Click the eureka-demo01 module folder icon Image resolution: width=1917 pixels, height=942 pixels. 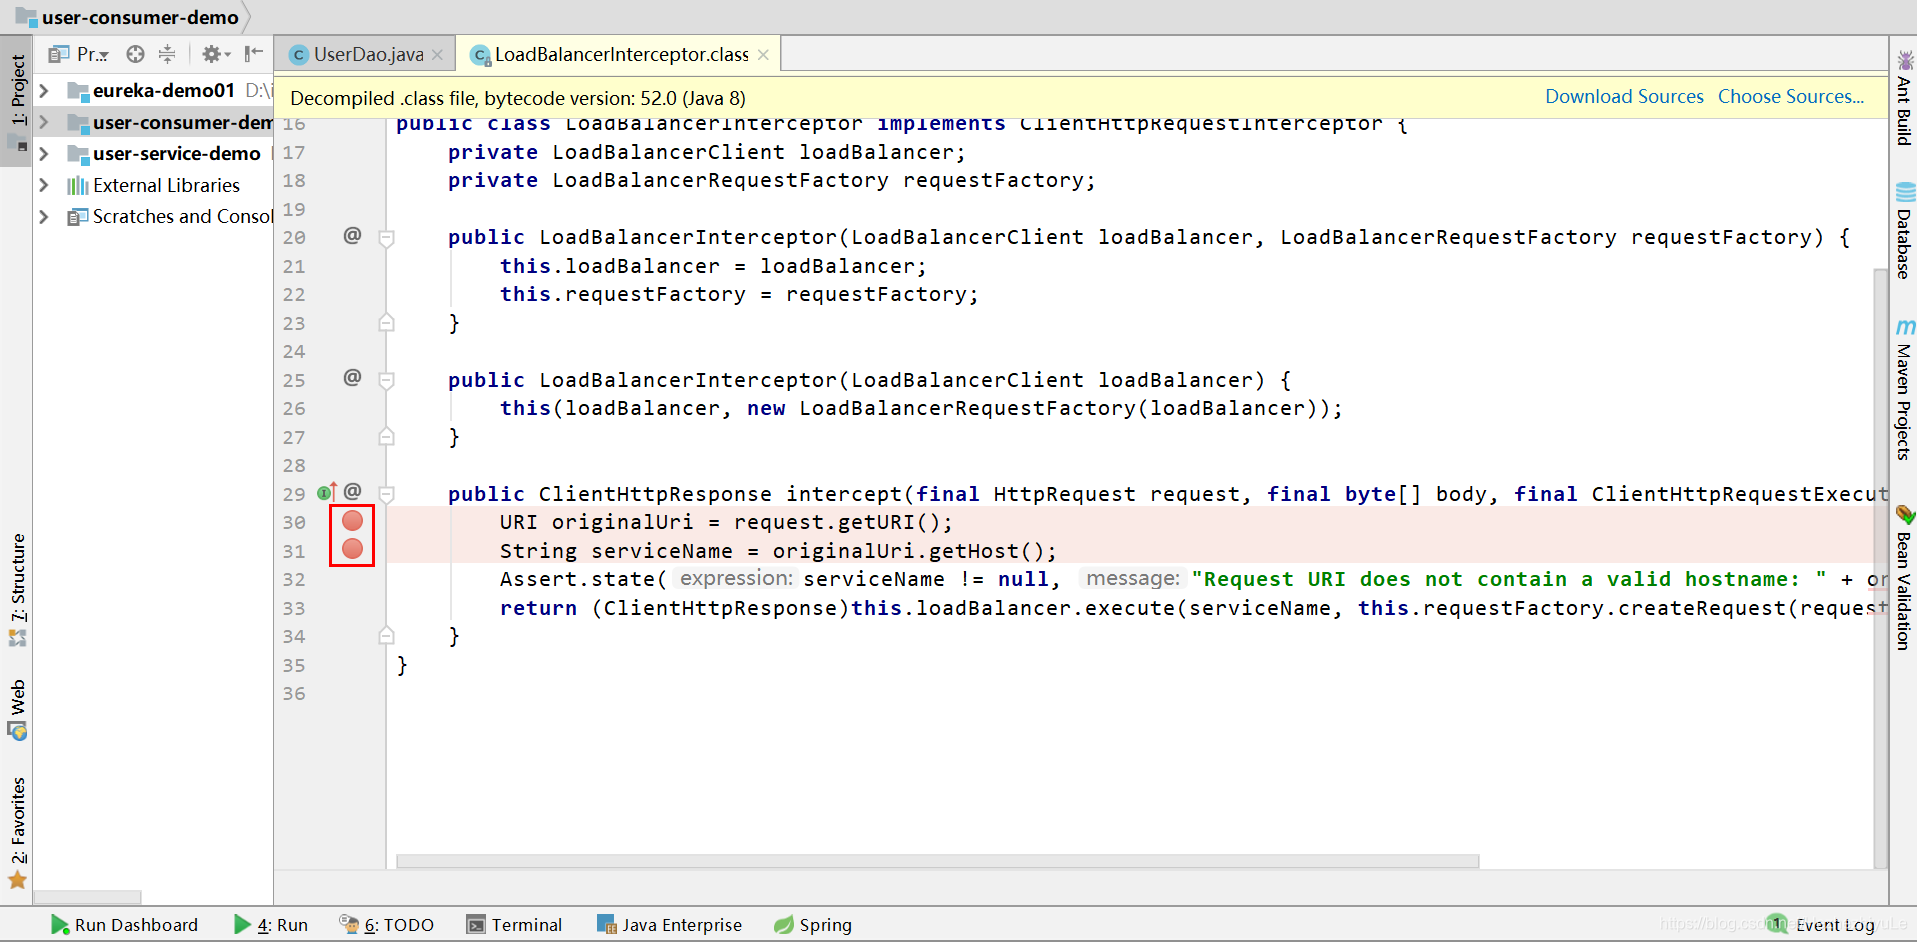pyautogui.click(x=78, y=91)
